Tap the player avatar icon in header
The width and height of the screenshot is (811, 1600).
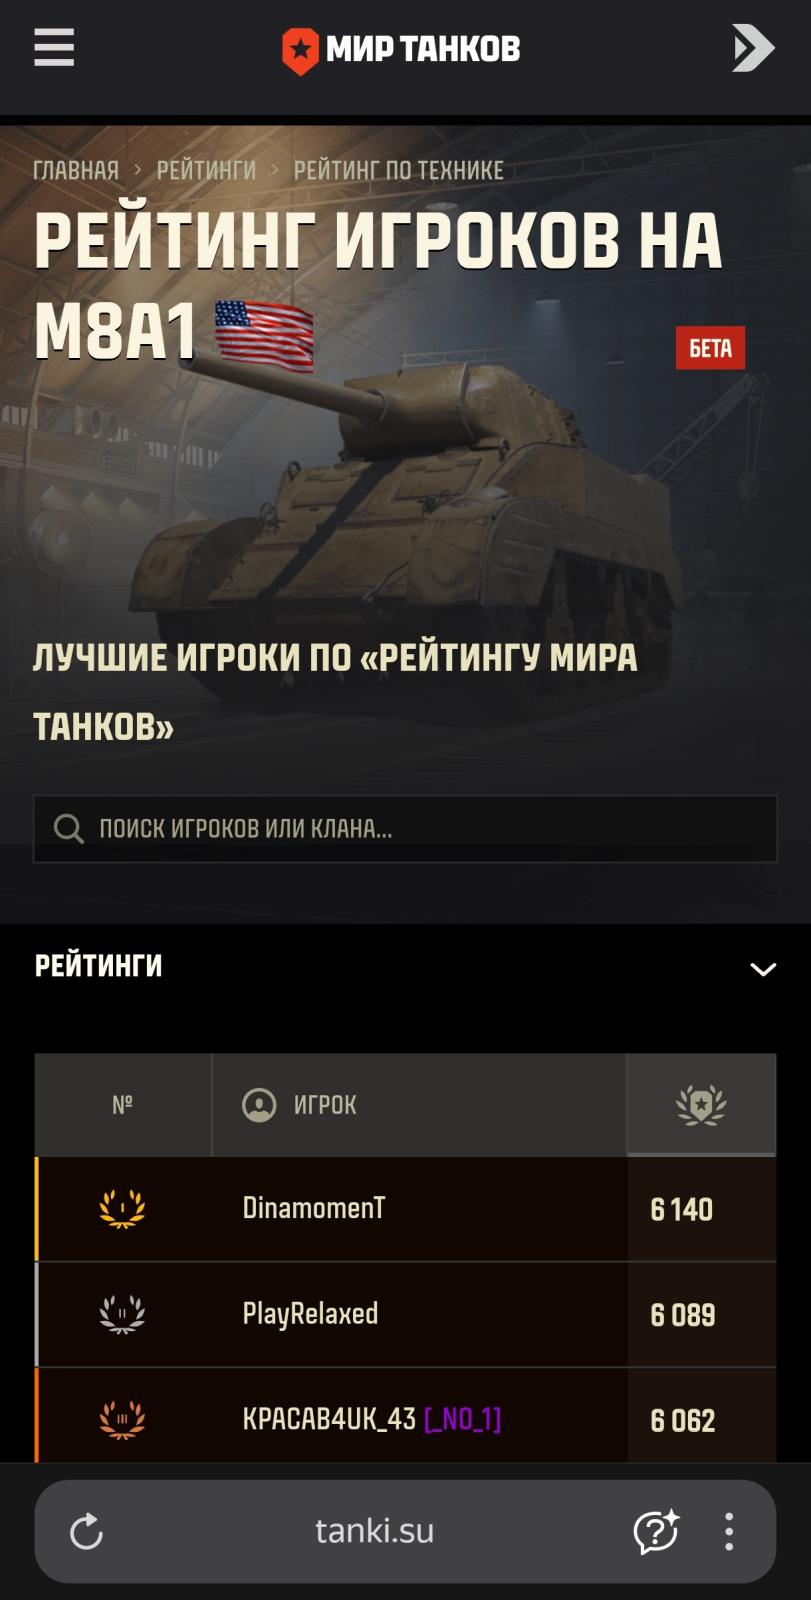pyautogui.click(x=259, y=1105)
